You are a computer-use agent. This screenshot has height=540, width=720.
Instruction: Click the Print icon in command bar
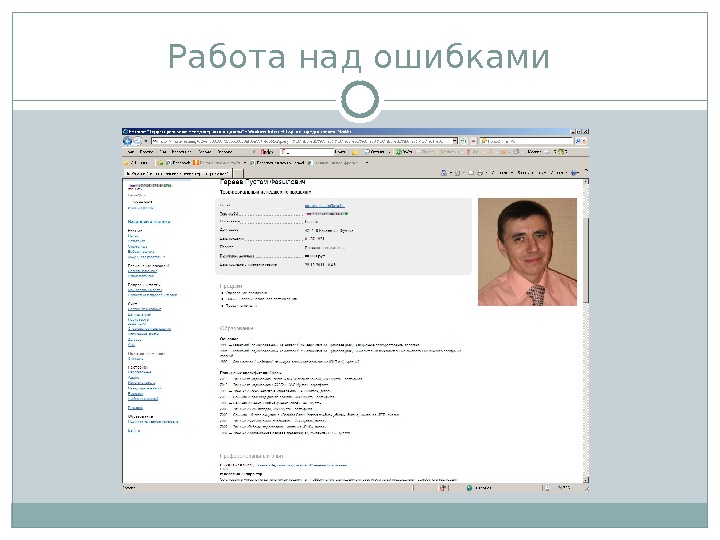pos(480,173)
